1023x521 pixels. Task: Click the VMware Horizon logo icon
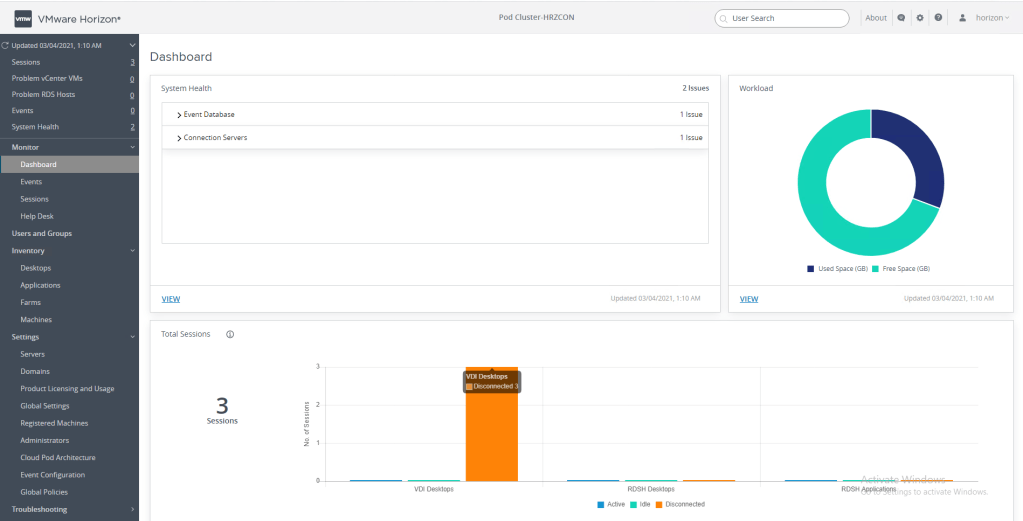coord(23,18)
